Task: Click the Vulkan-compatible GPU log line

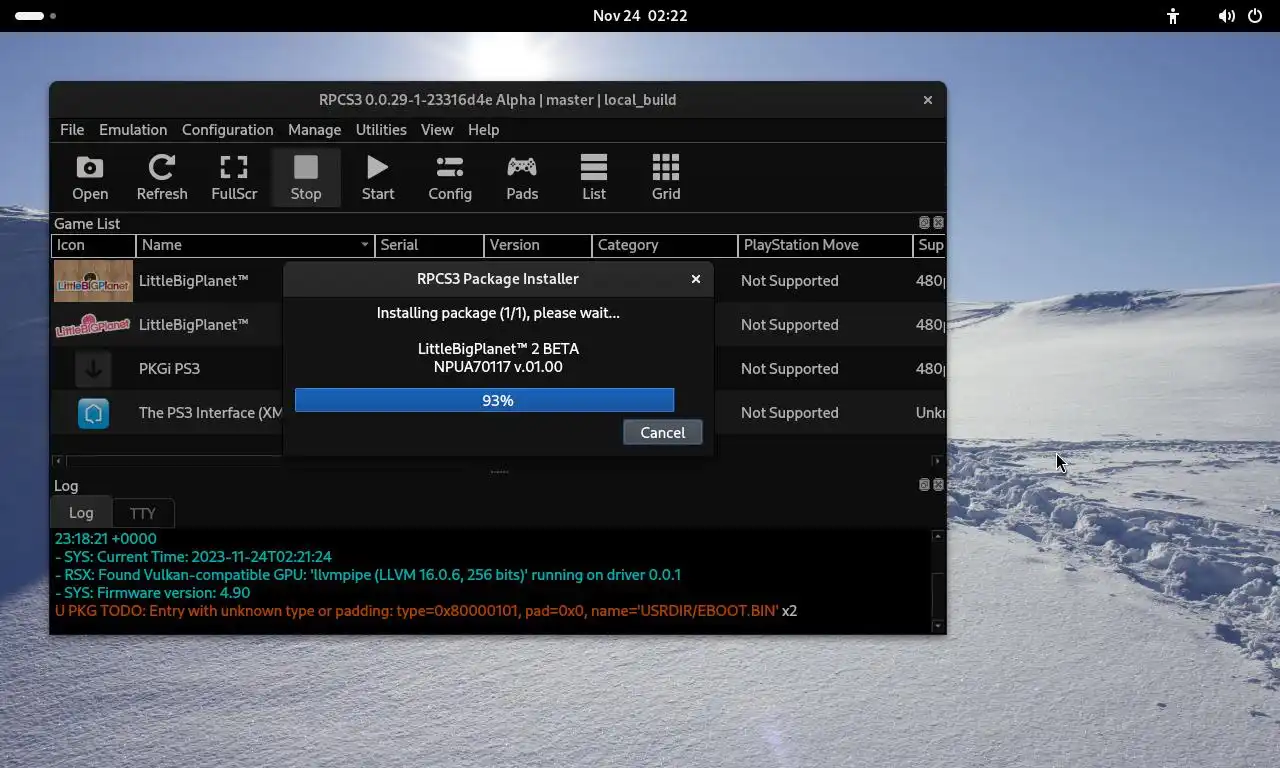Action: click(368, 575)
